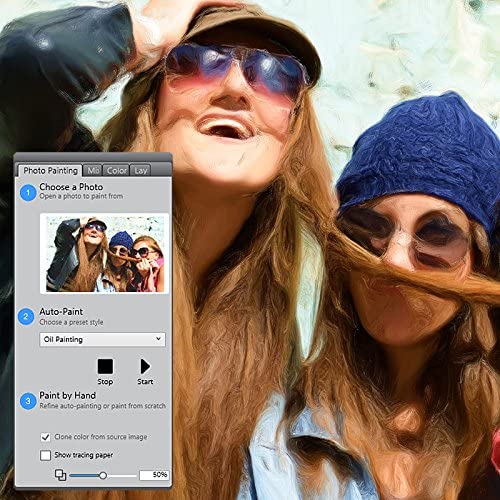The image size is (500, 500).
Task: Open the Layers tab
Action: click(x=140, y=171)
